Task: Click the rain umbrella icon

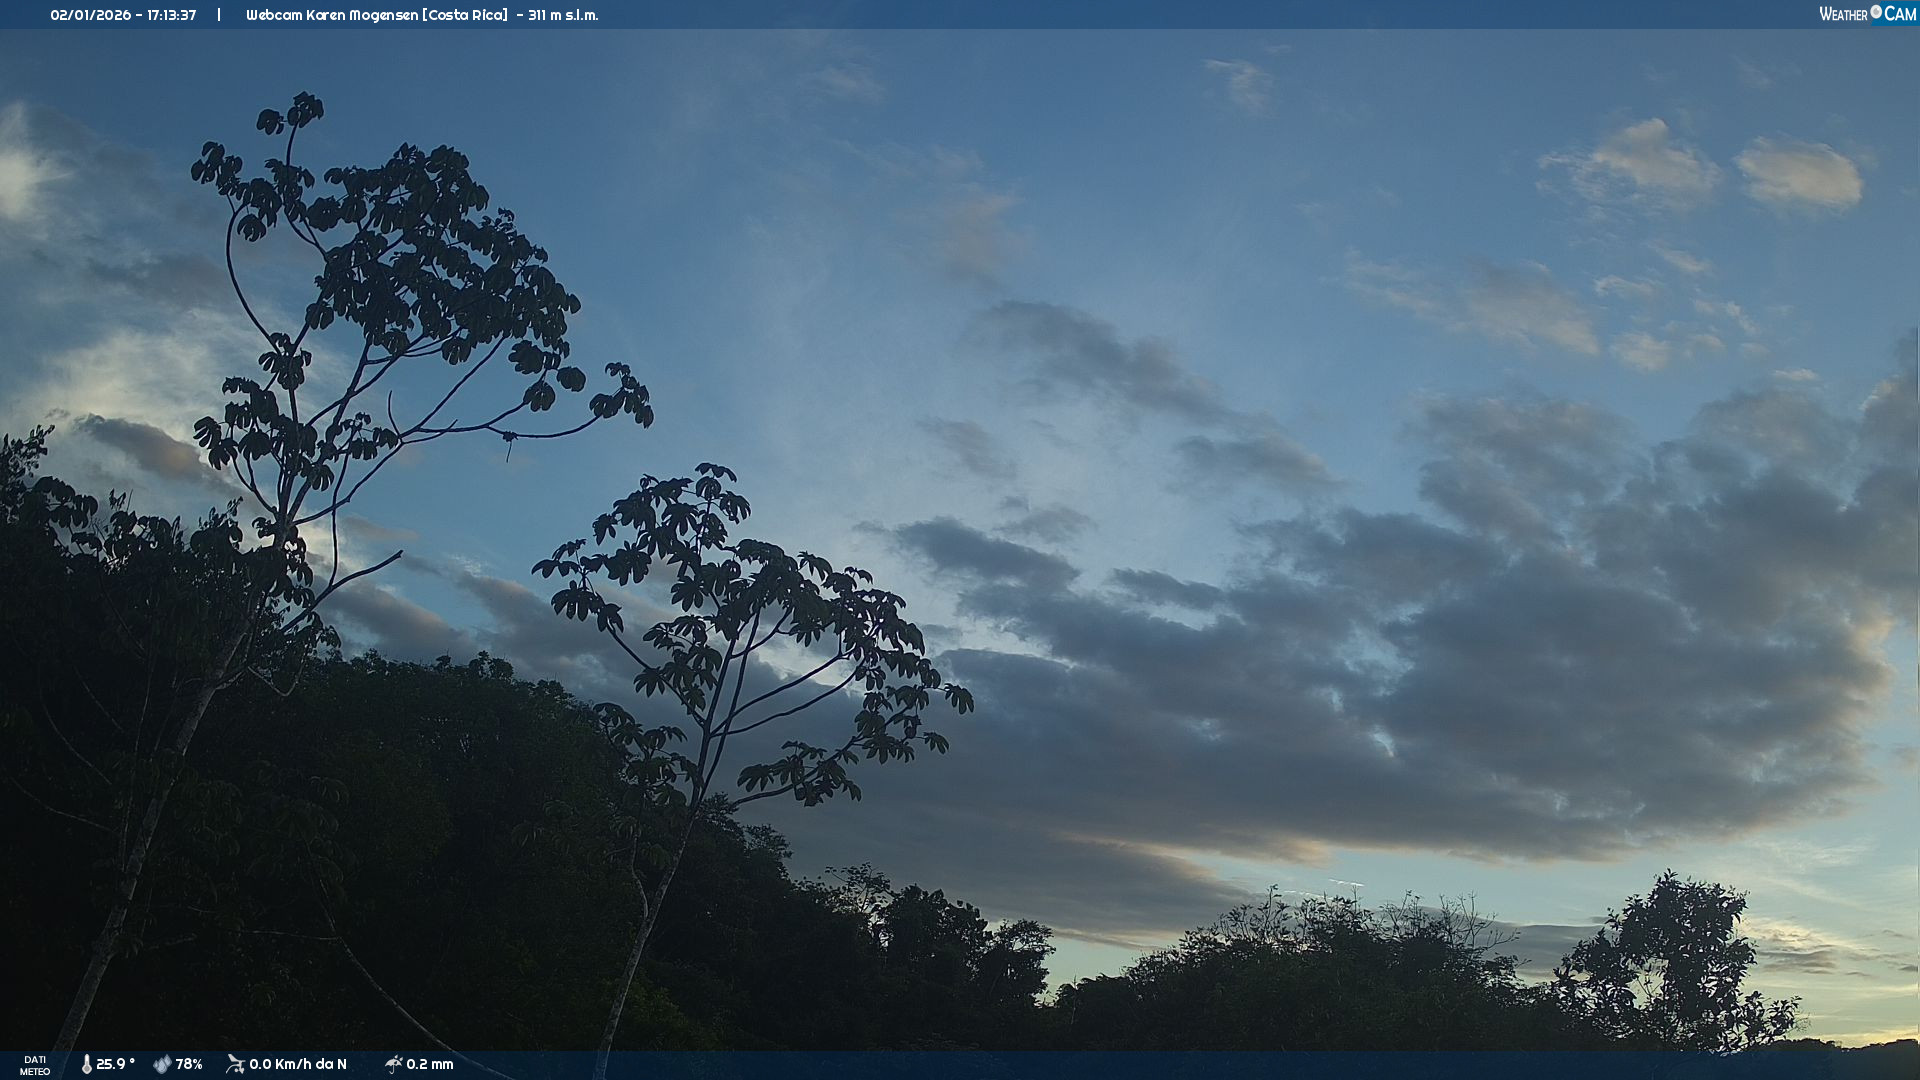Action: 393,1064
